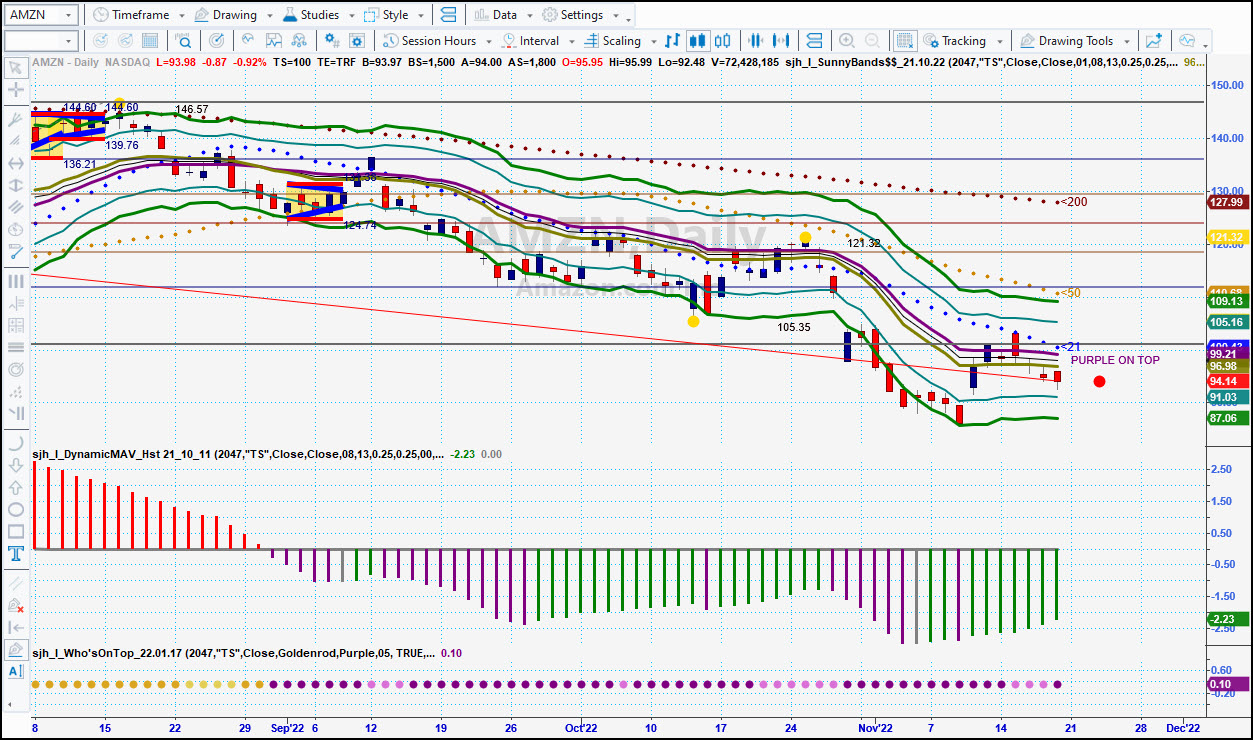The height and width of the screenshot is (740, 1253).
Task: Click the stacked panels icon beside Style
Action: click(447, 15)
